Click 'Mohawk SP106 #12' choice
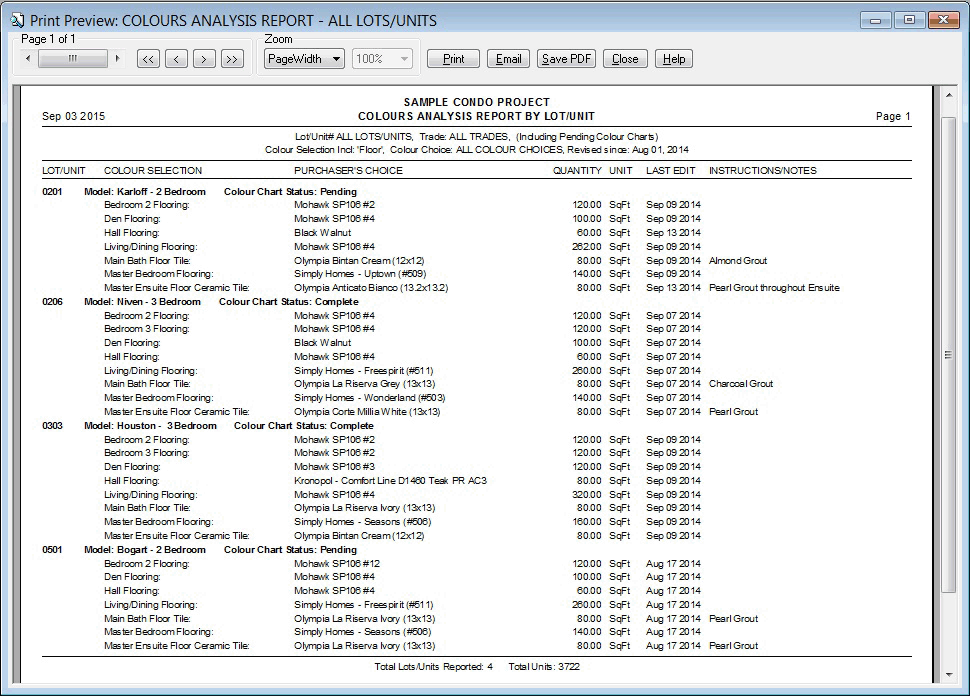The image size is (970, 696). 337,564
